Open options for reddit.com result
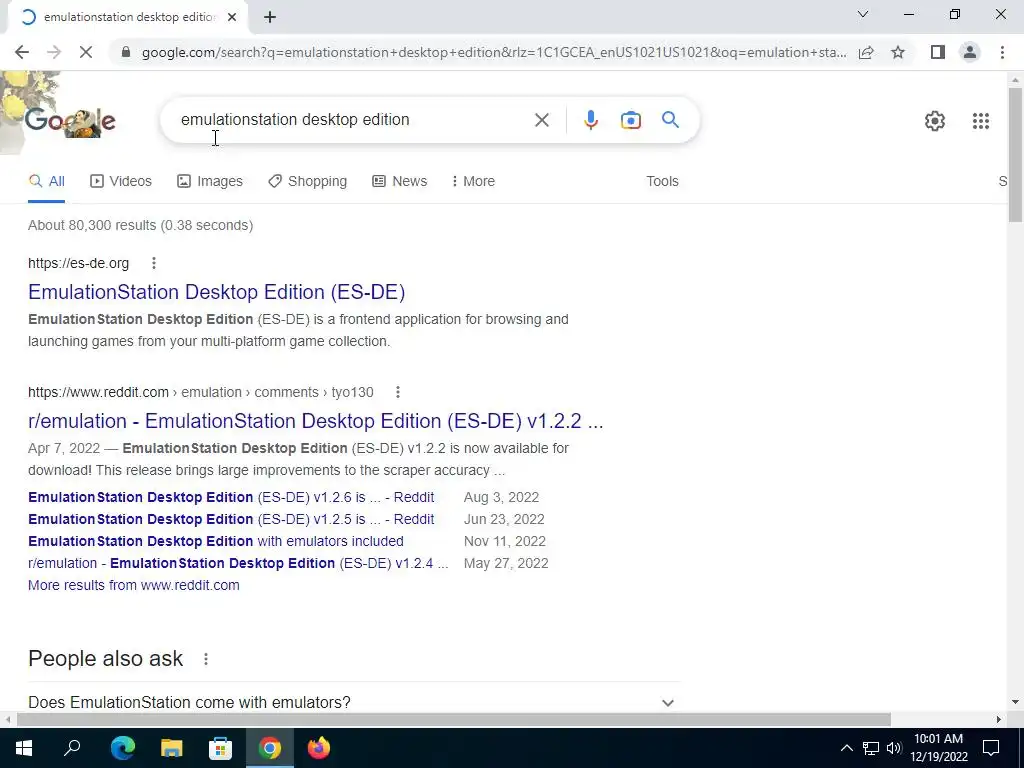The width and height of the screenshot is (1024, 768). [398, 392]
